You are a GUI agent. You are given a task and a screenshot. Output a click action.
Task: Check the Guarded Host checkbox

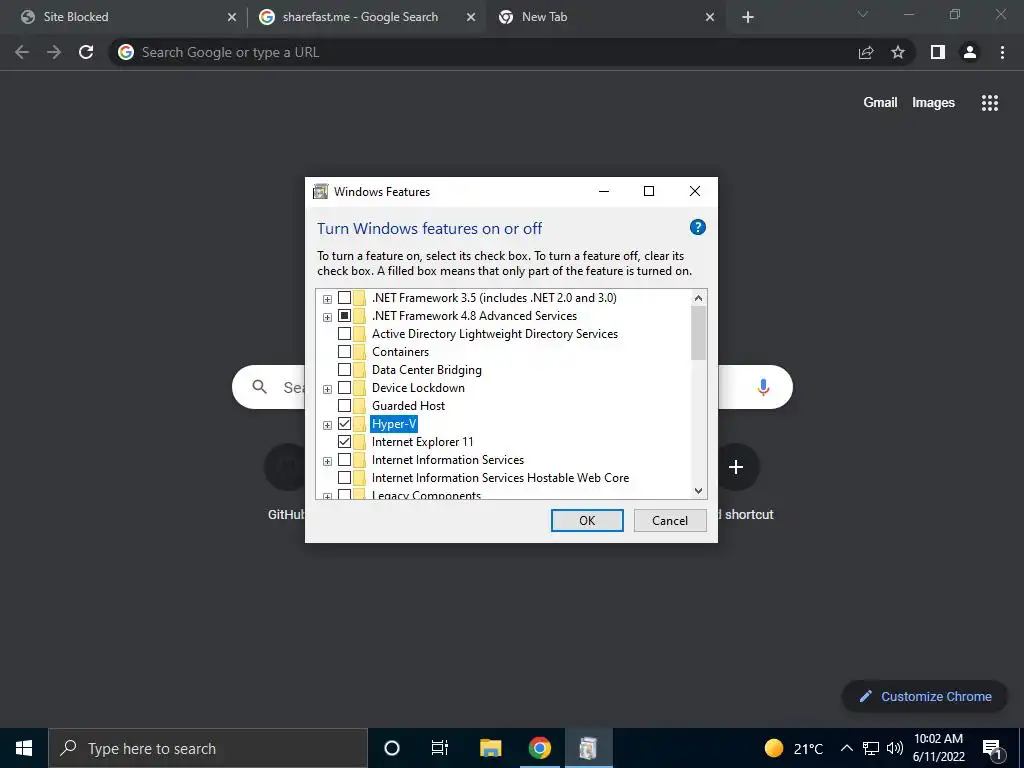pyautogui.click(x=344, y=406)
